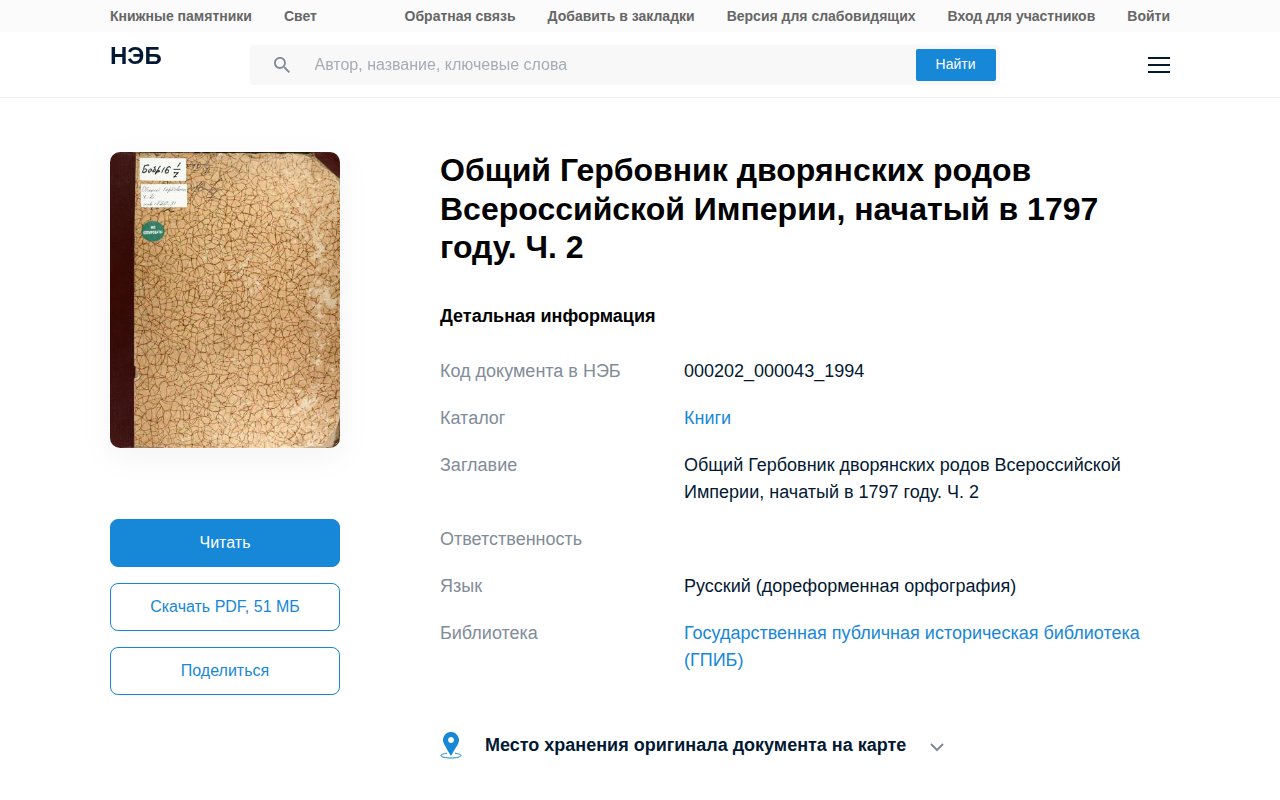Open Обратная связь link
1280x800 pixels.
pyautogui.click(x=460, y=16)
